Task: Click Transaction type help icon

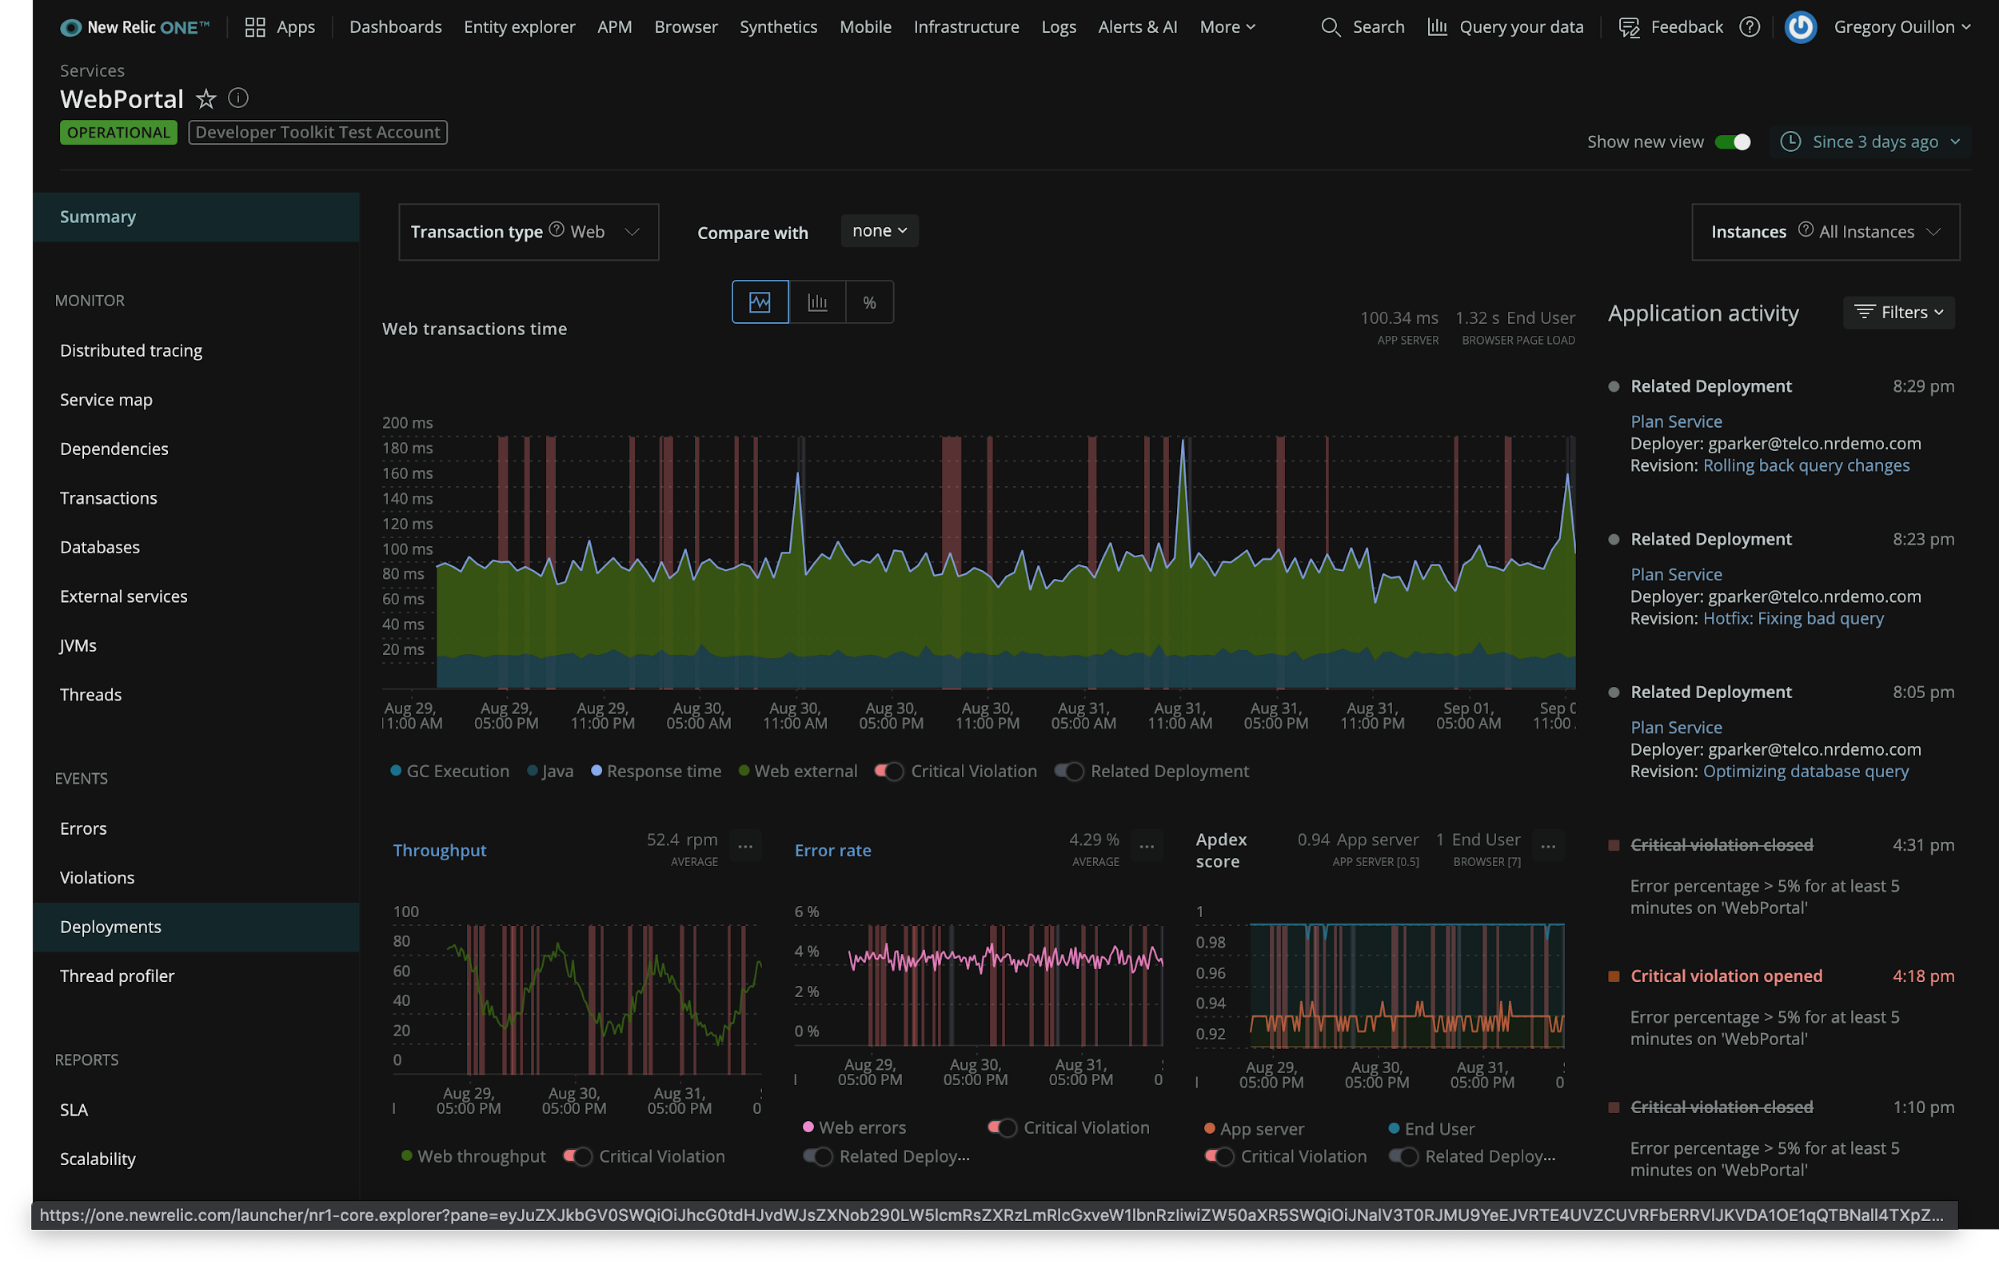Action: click(x=557, y=230)
